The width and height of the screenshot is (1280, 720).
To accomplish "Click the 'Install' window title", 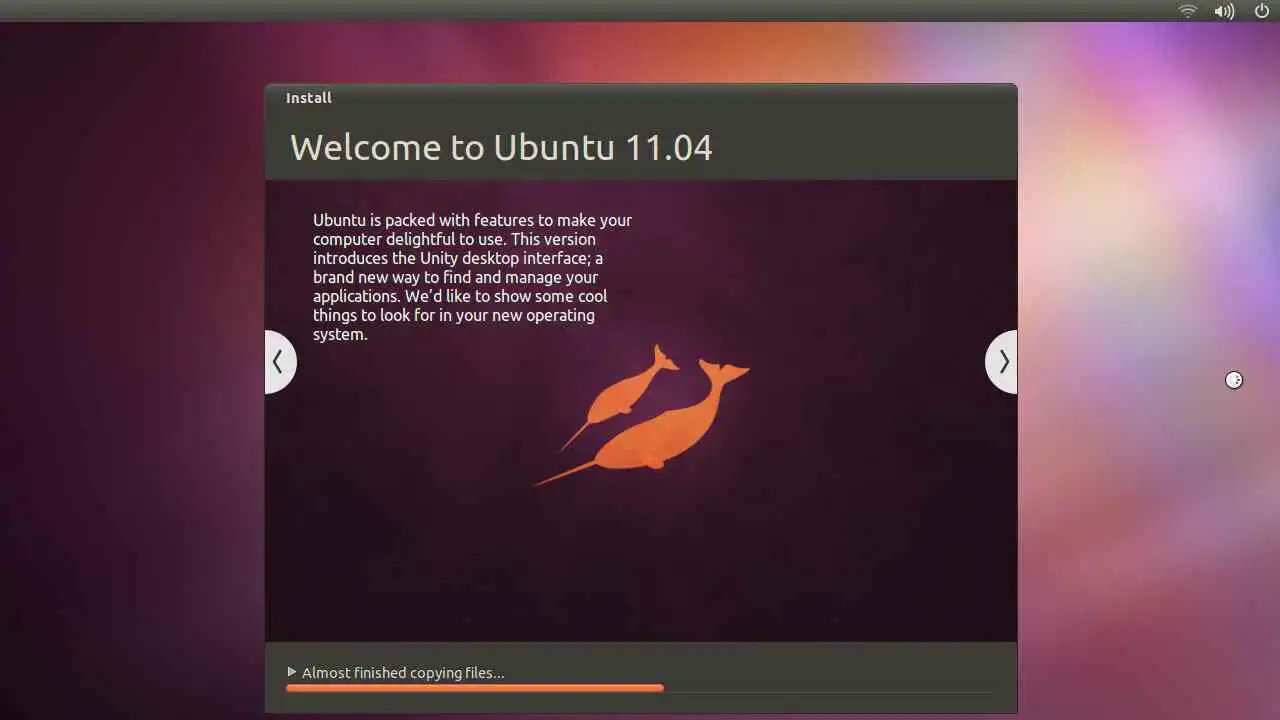I will [309, 98].
